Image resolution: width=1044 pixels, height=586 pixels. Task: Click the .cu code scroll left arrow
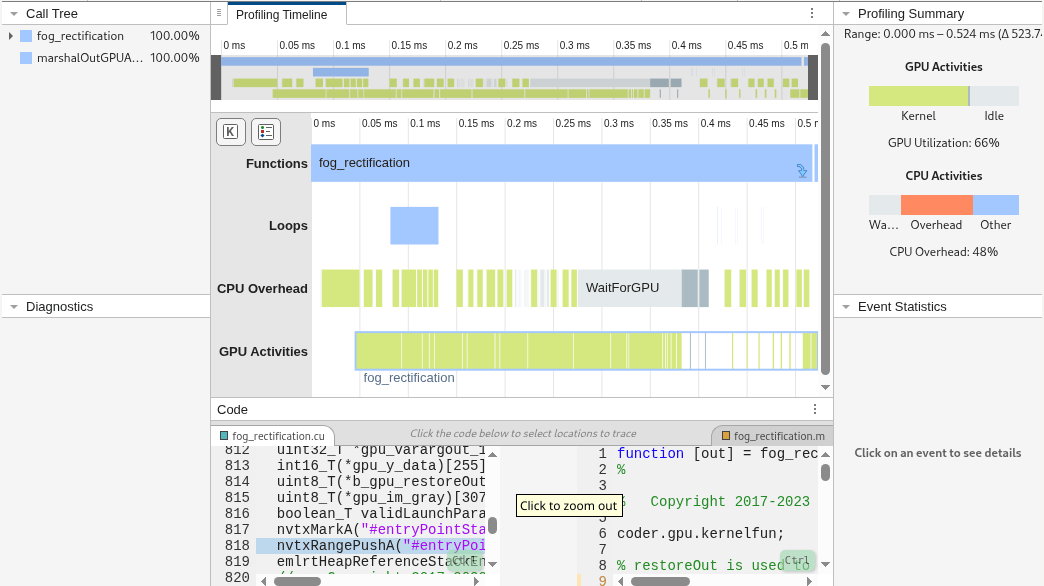coord(263,581)
